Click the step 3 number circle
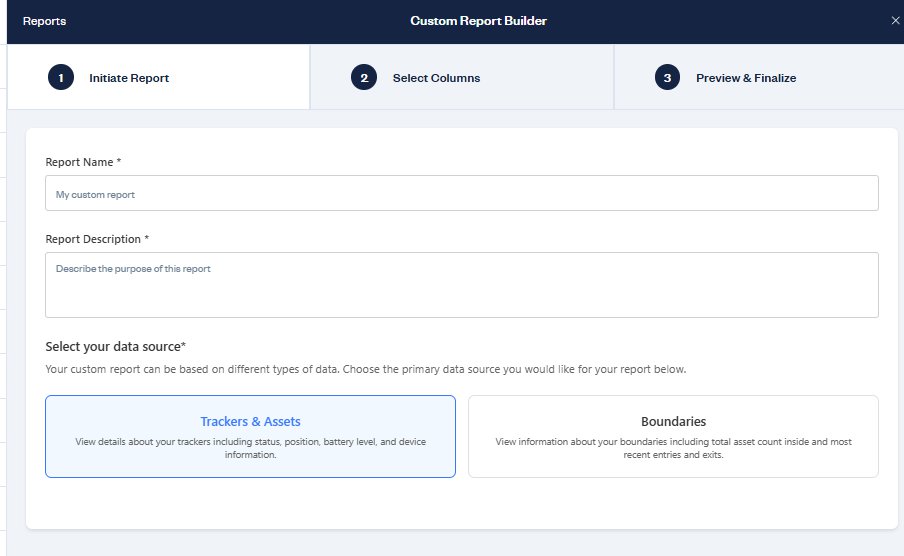This screenshot has height=556, width=904. (667, 78)
